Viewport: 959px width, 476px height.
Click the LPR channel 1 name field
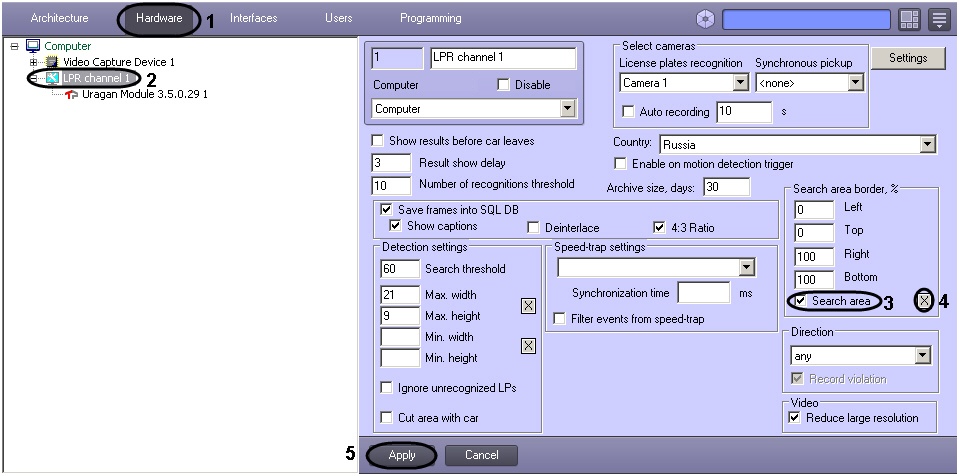pyautogui.click(x=503, y=58)
